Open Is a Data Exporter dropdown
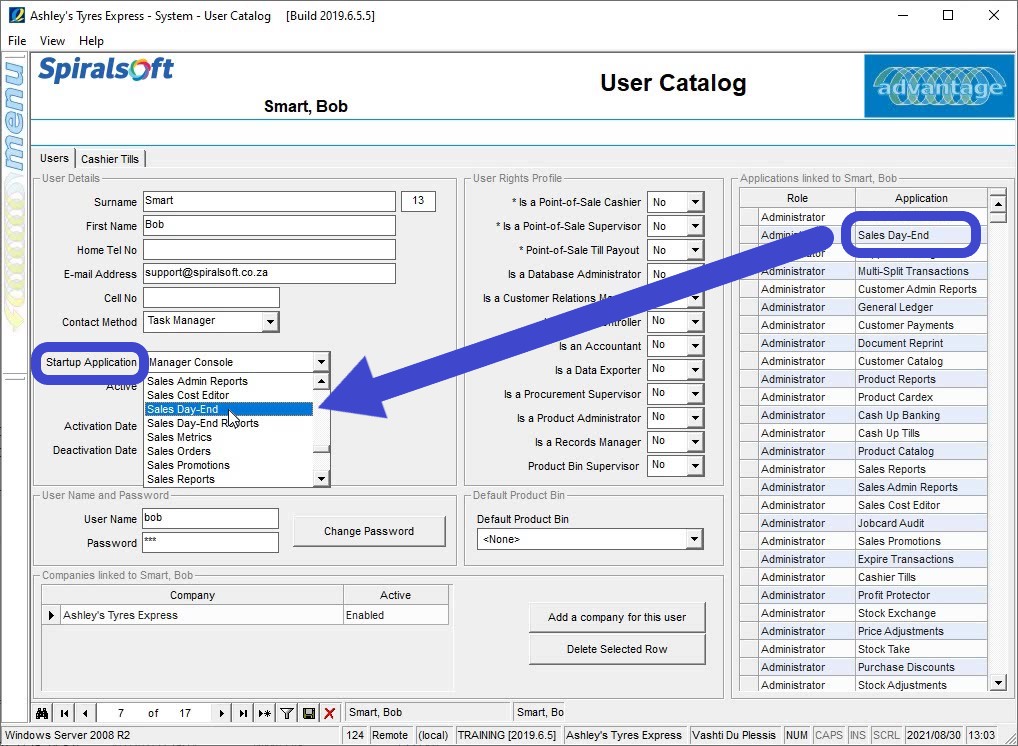Viewport: 1018px width, 746px height. coord(695,369)
